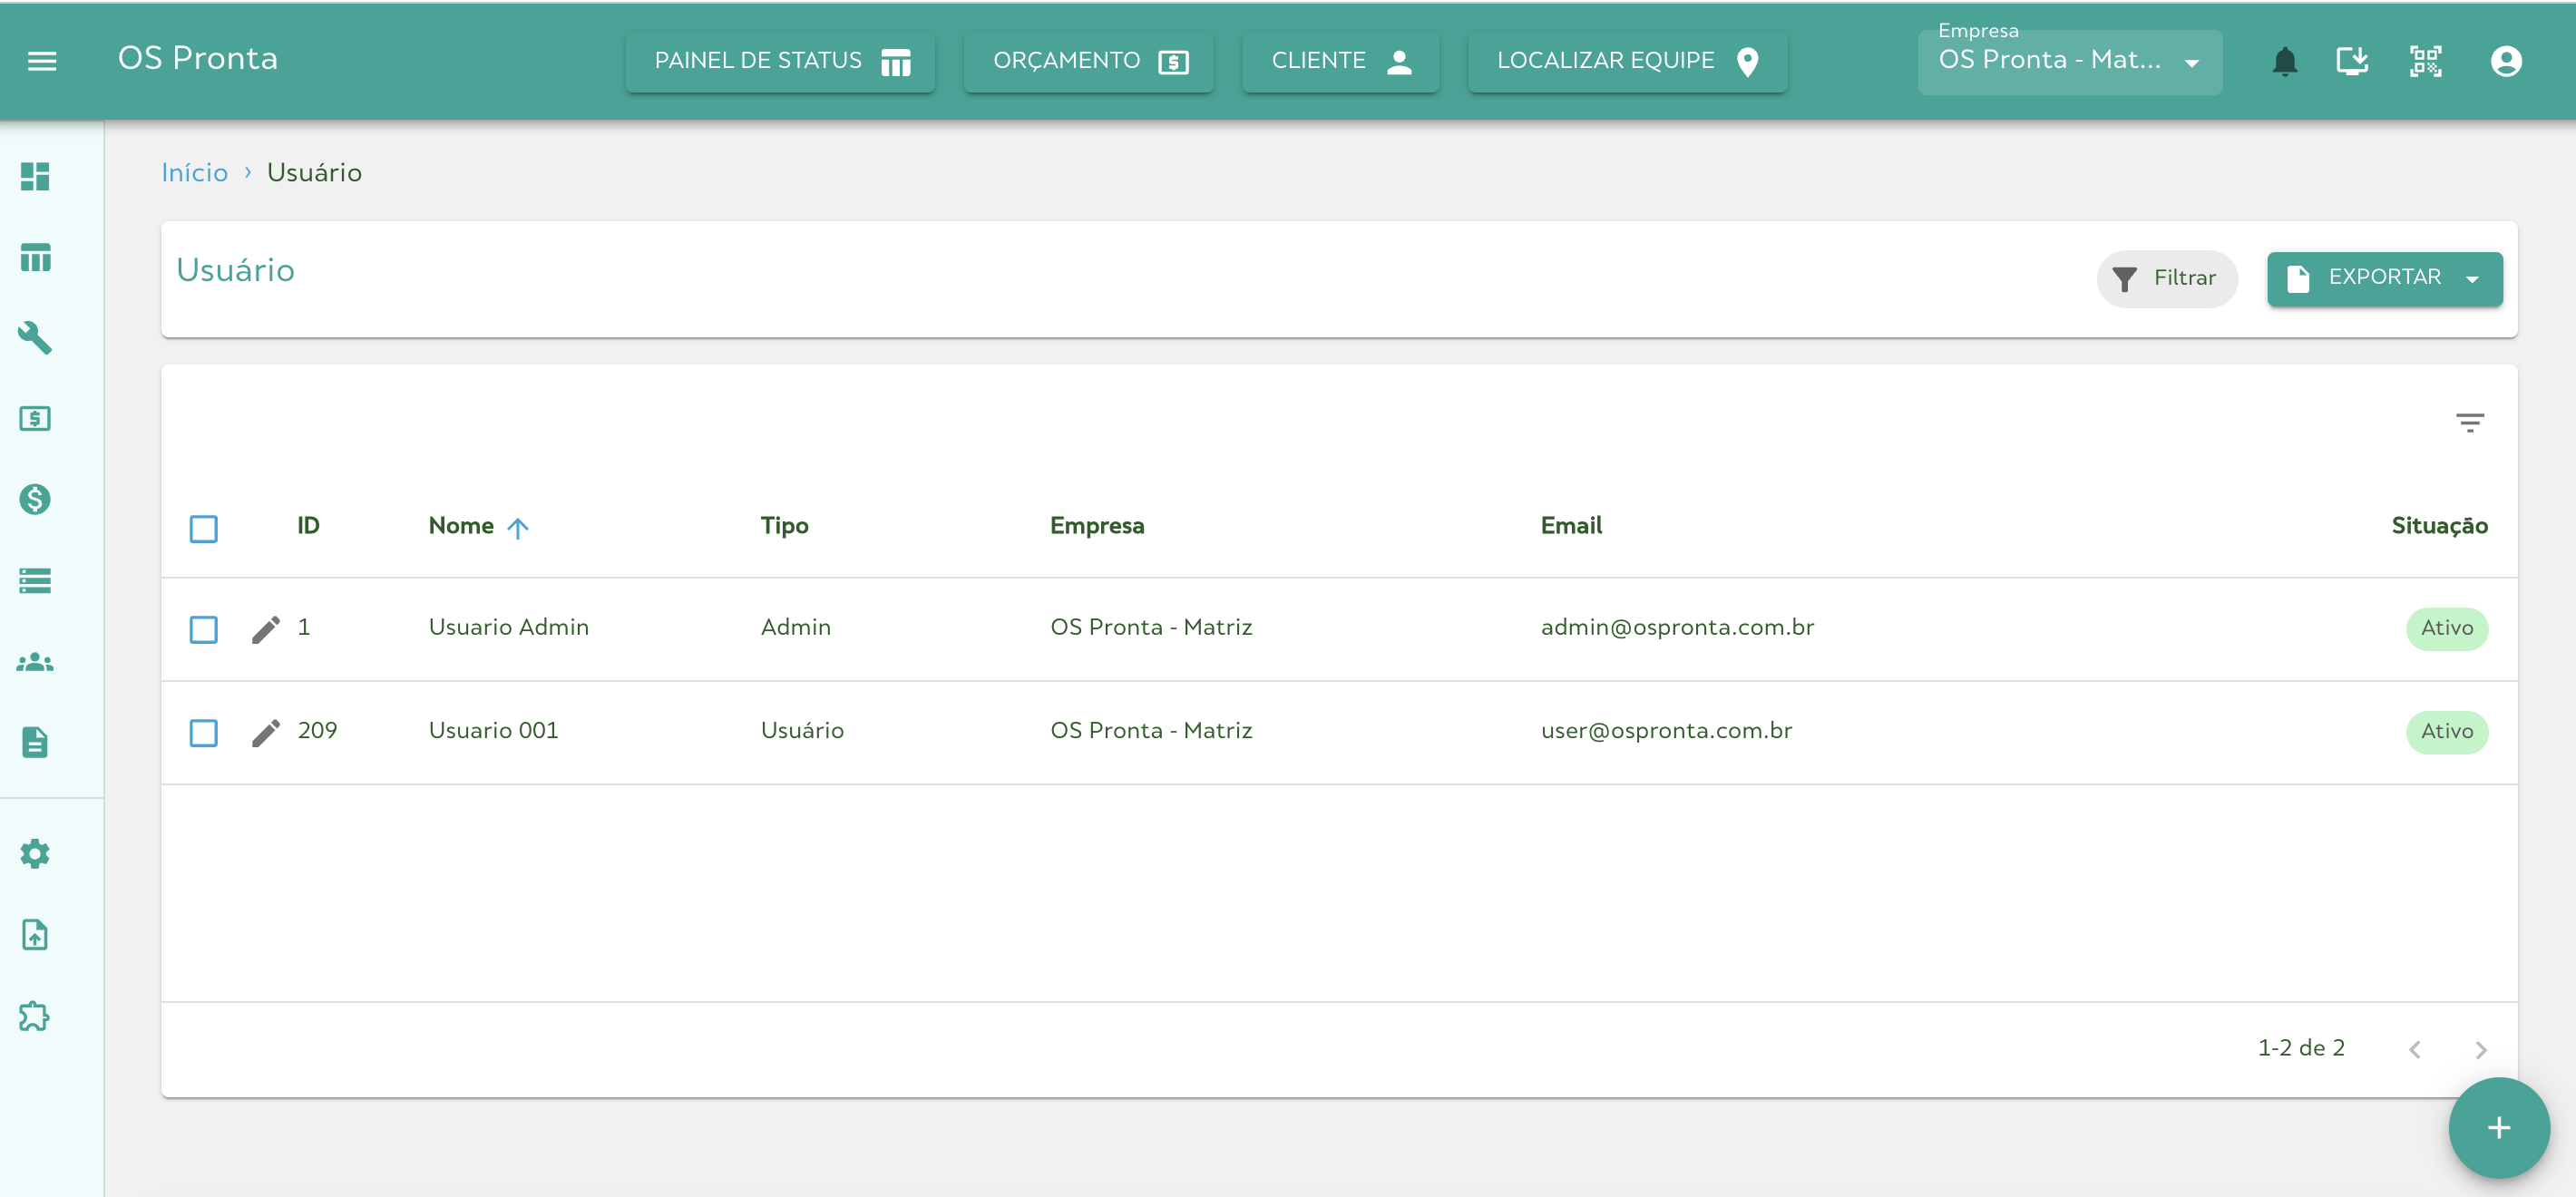Check the Usuario Admin row checkbox
2576x1197 pixels.
[x=204, y=629]
